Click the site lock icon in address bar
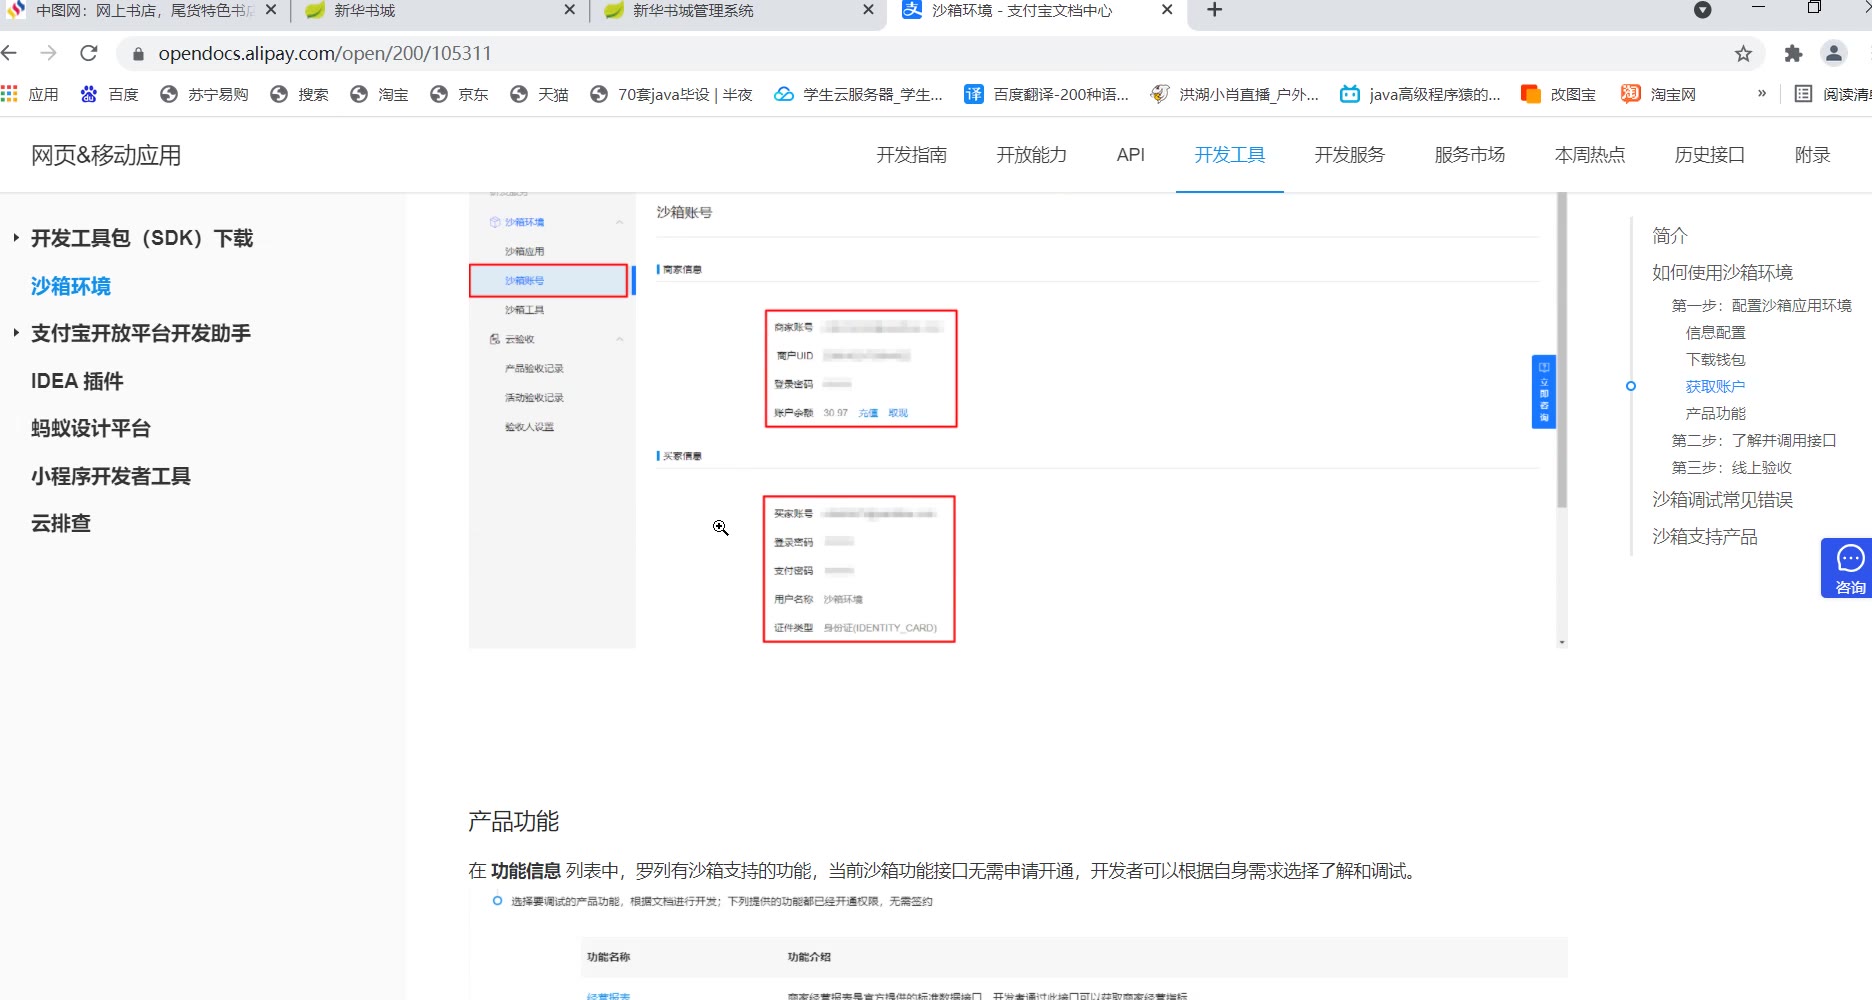Viewport: 1872px width, 1000px height. click(x=139, y=54)
